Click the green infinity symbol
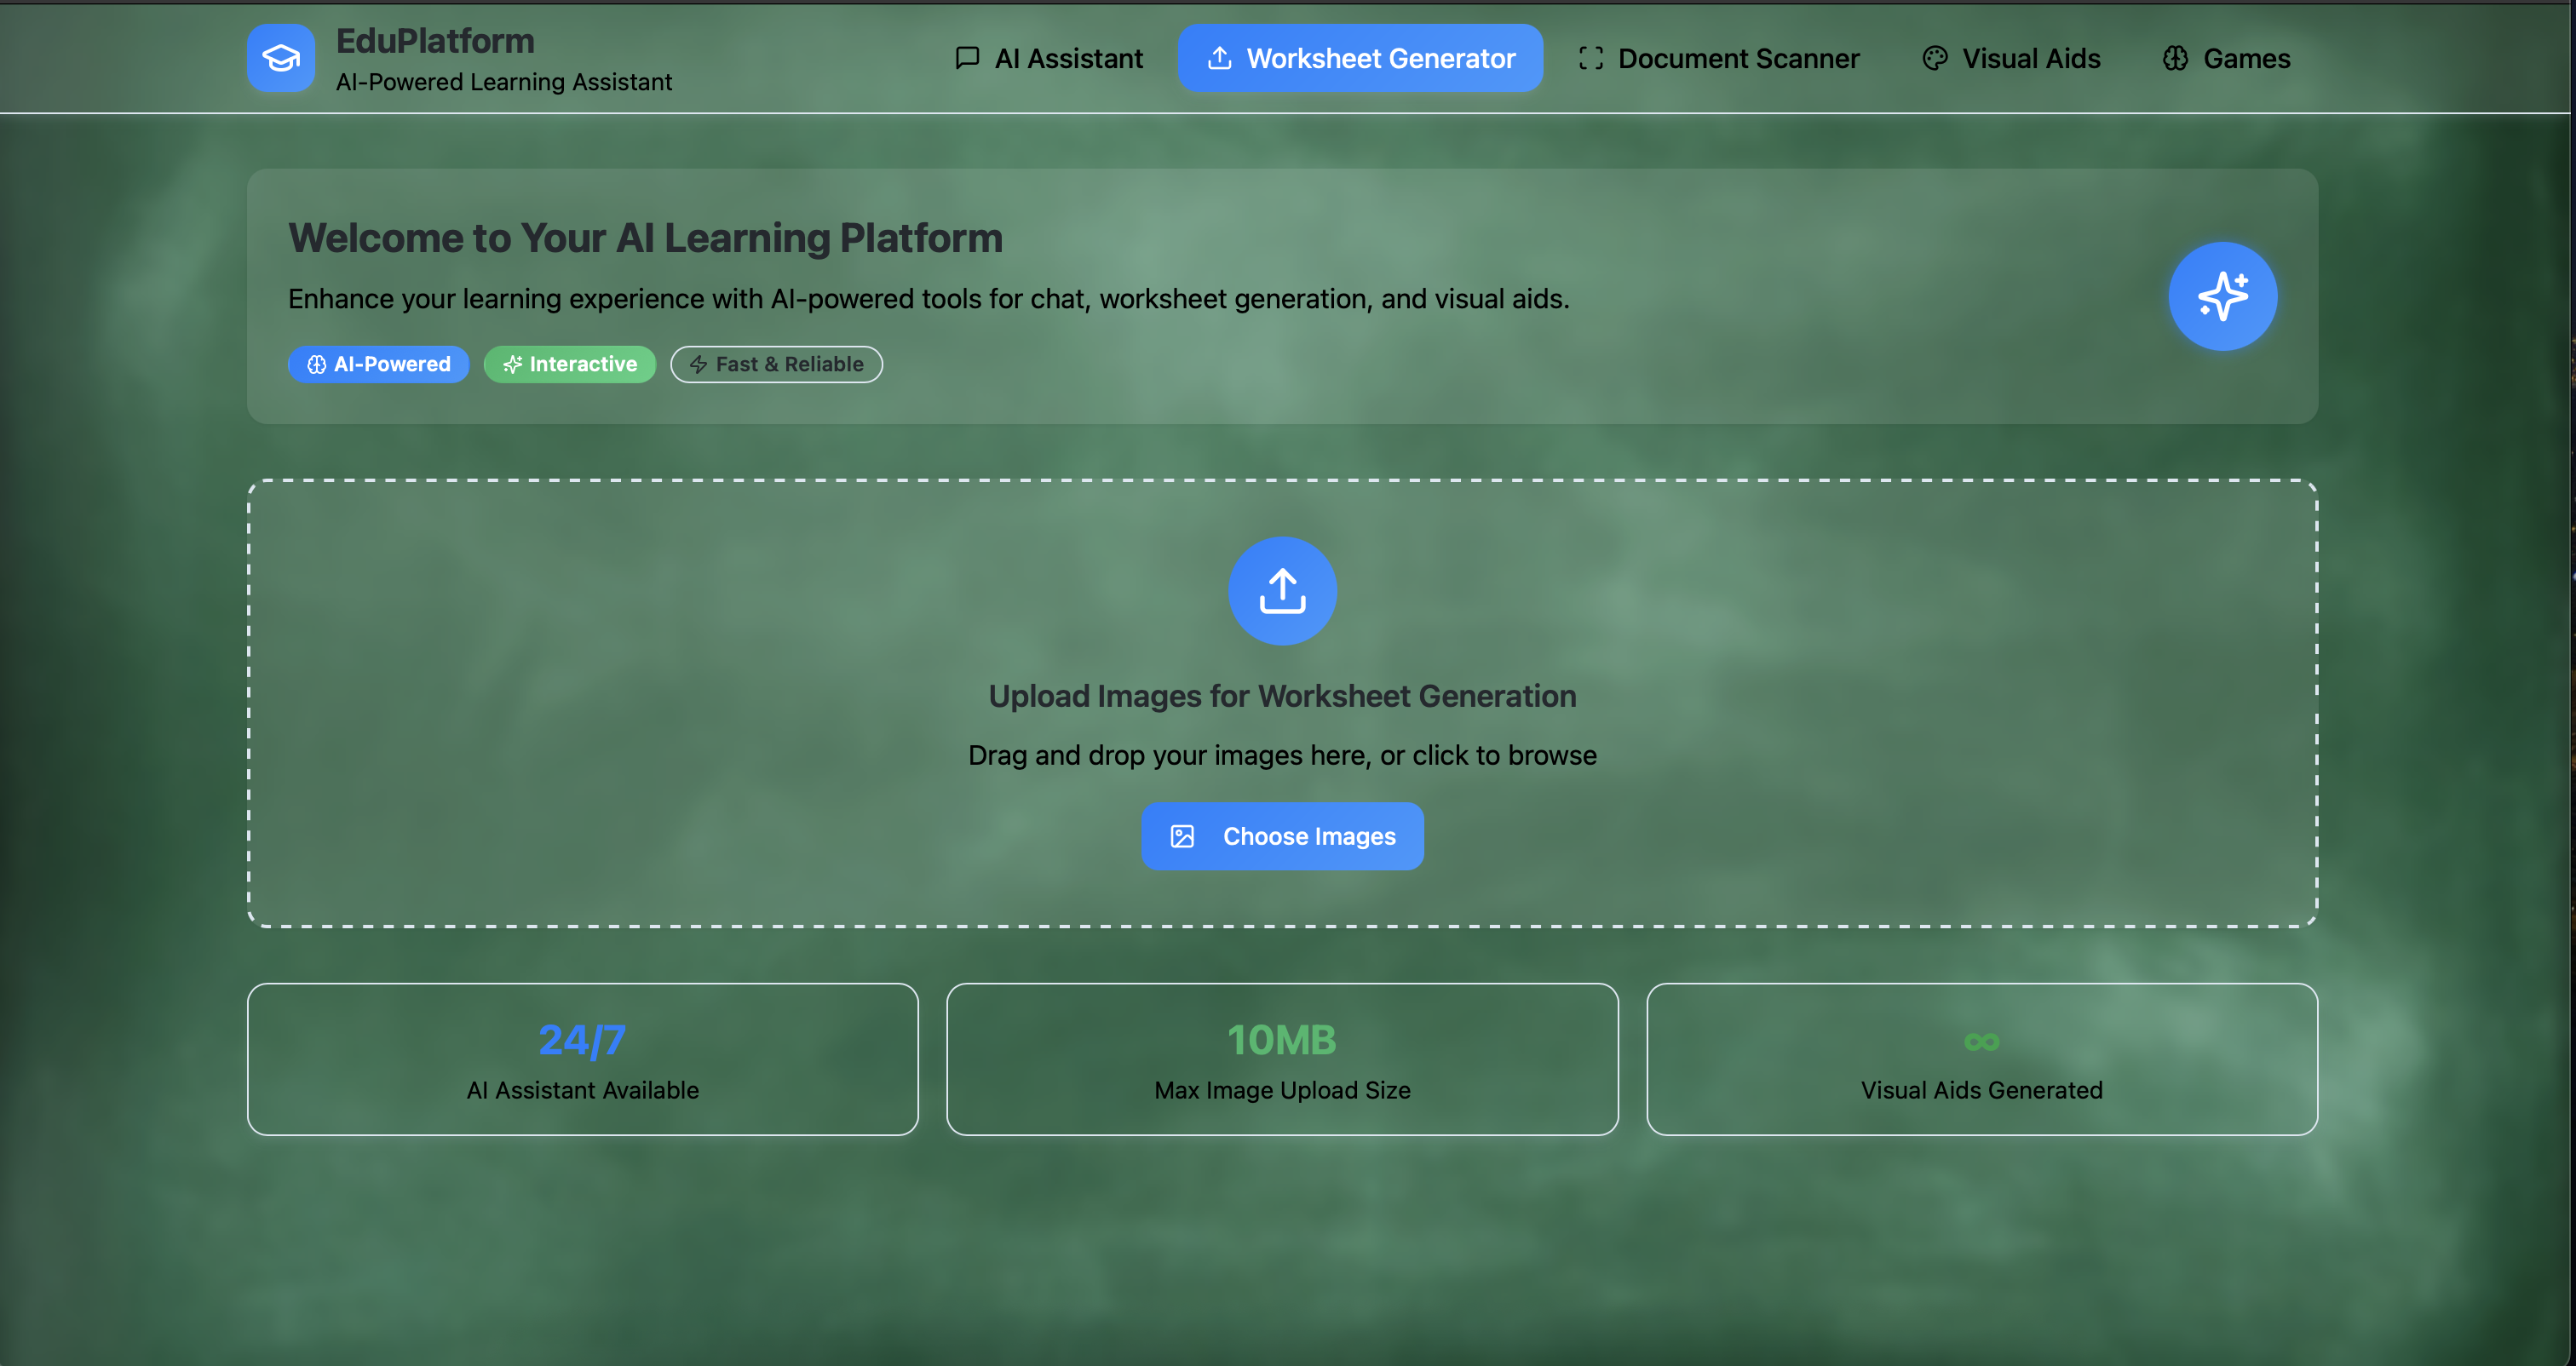Viewport: 2576px width, 1366px height. tap(1981, 1042)
